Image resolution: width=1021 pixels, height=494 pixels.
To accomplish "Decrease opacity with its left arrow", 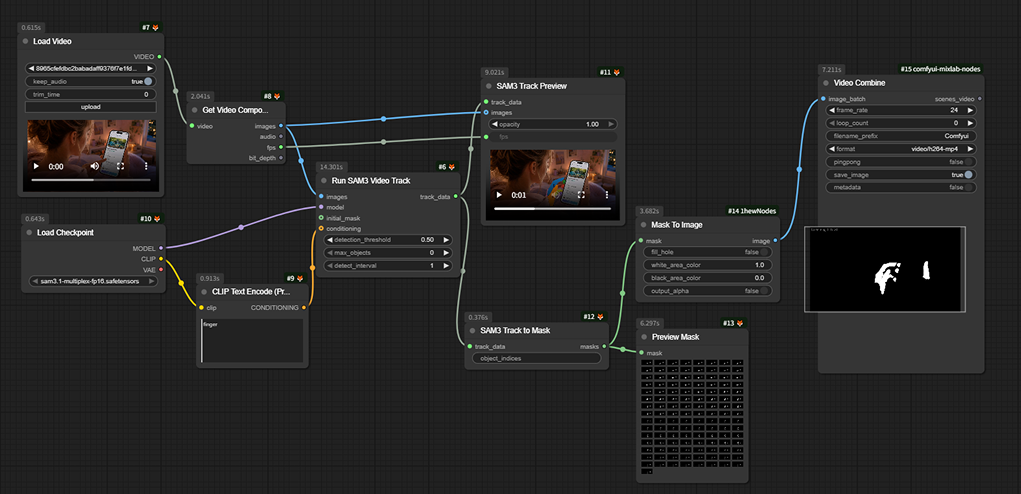I will point(495,124).
